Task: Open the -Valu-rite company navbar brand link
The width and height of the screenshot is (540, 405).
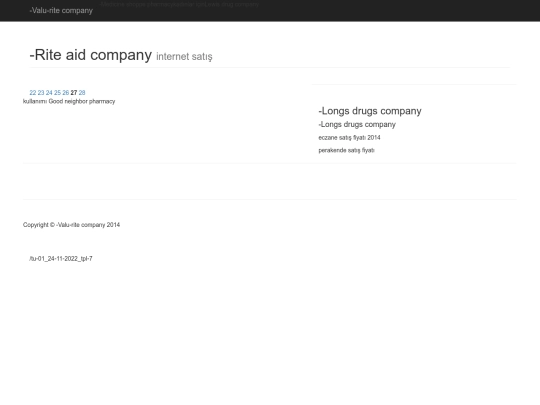Action: (x=61, y=11)
